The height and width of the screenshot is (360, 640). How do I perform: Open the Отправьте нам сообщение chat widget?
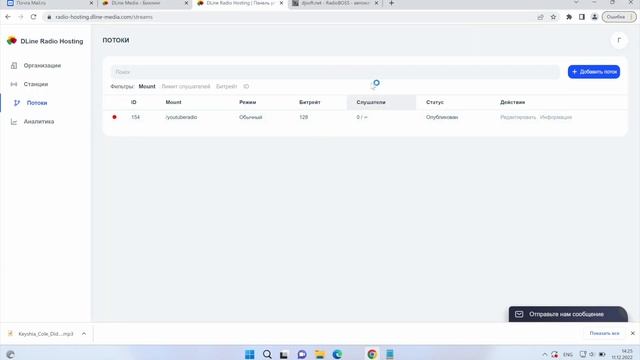(x=568, y=314)
